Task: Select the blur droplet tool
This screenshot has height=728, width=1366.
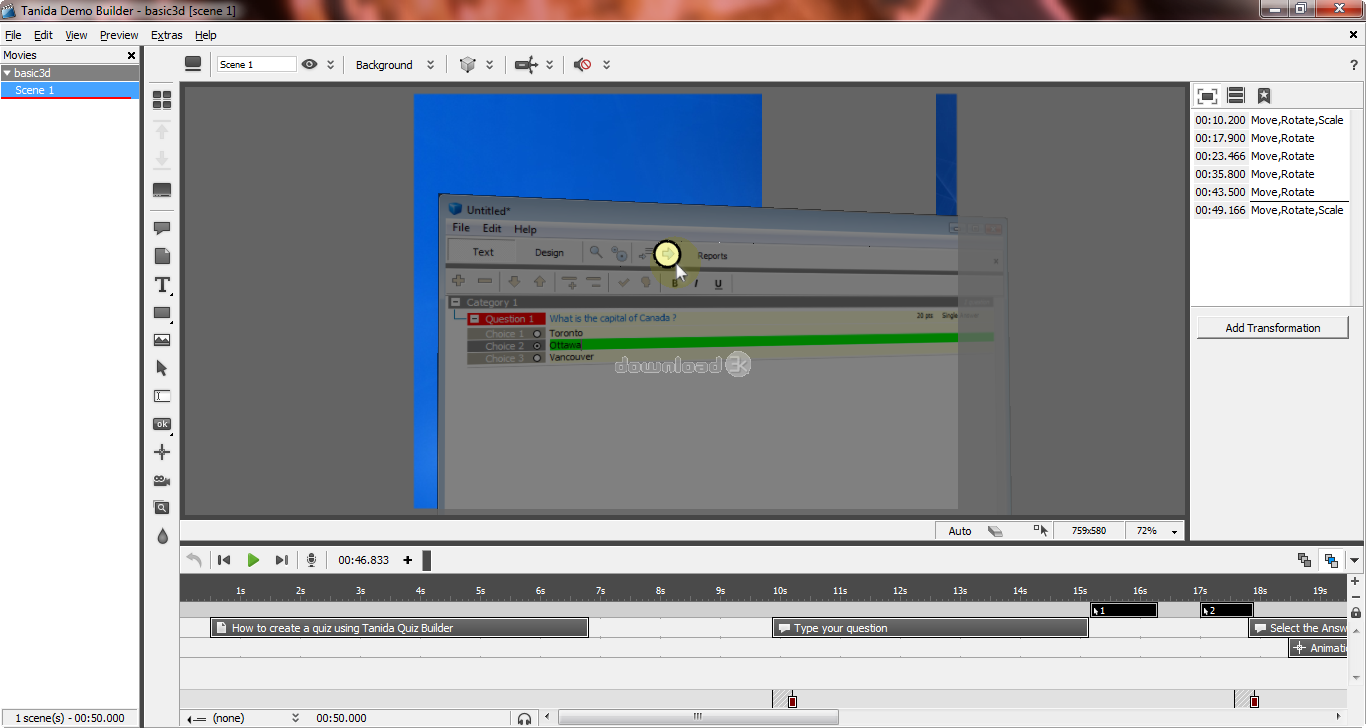Action: 162,536
